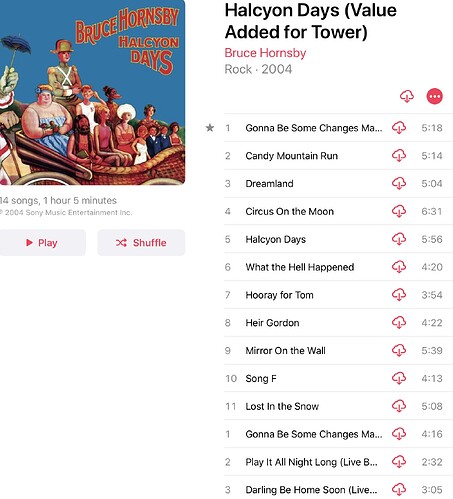The image size is (453, 499).
Task: Download the Song F track
Action: (x=399, y=378)
